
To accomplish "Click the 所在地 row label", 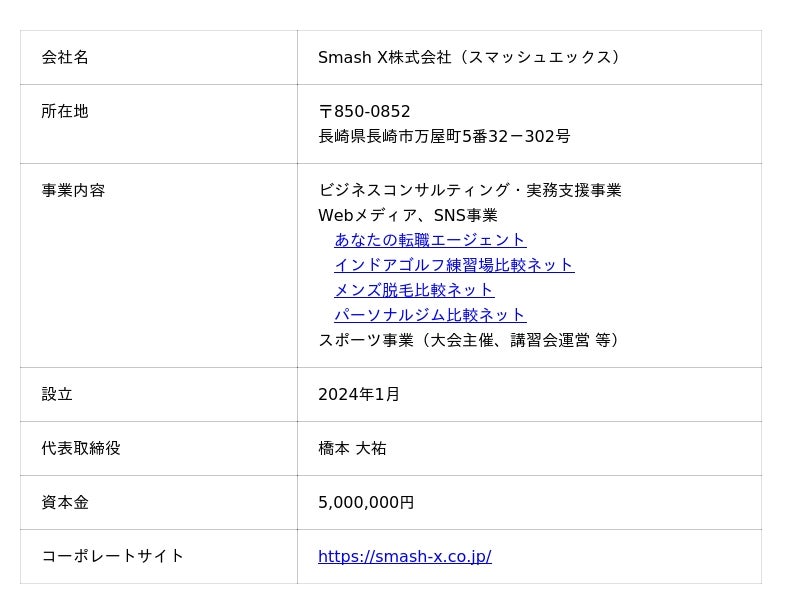I will (x=65, y=111).
